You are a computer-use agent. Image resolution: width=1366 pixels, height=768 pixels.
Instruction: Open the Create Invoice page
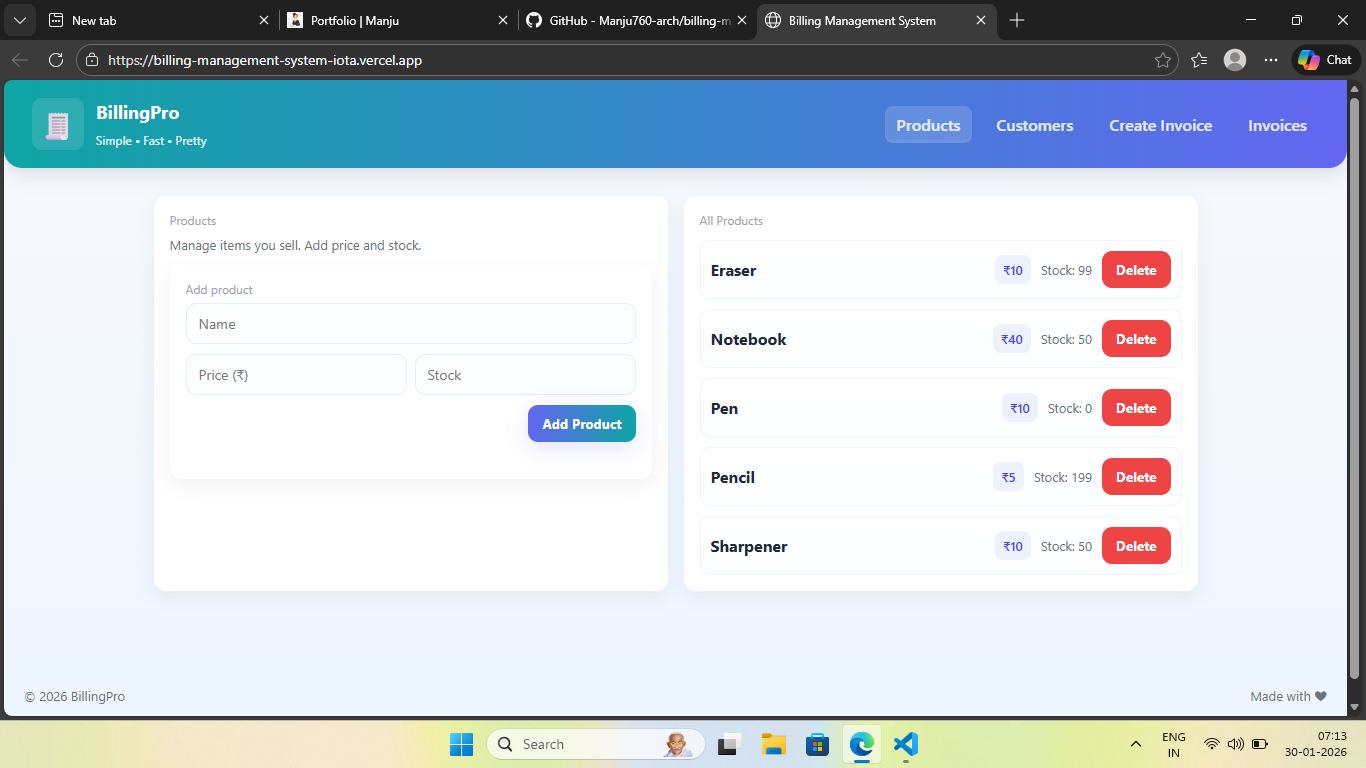(x=1160, y=125)
